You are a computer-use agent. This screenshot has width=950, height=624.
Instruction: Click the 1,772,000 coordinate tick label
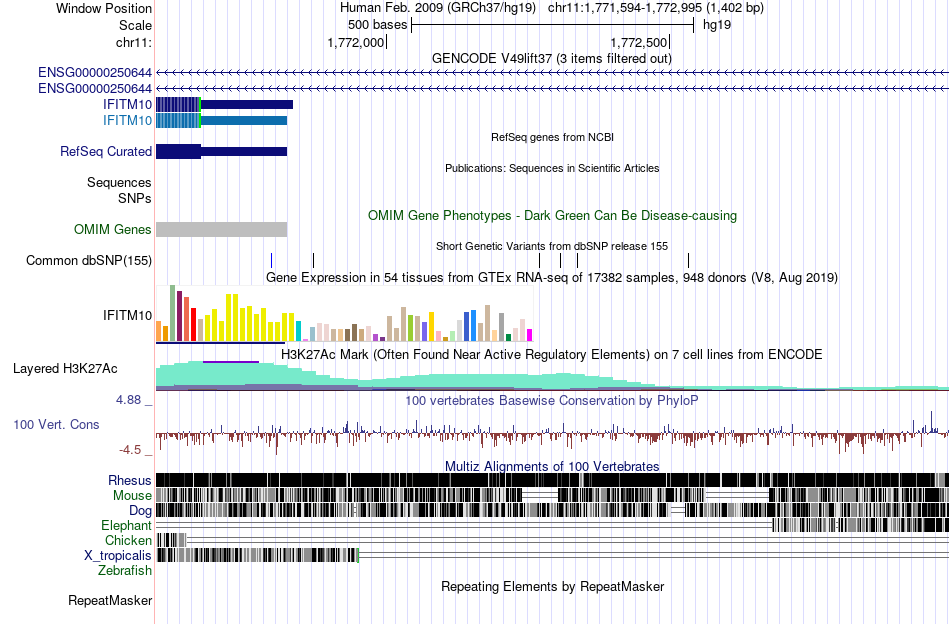[356, 42]
